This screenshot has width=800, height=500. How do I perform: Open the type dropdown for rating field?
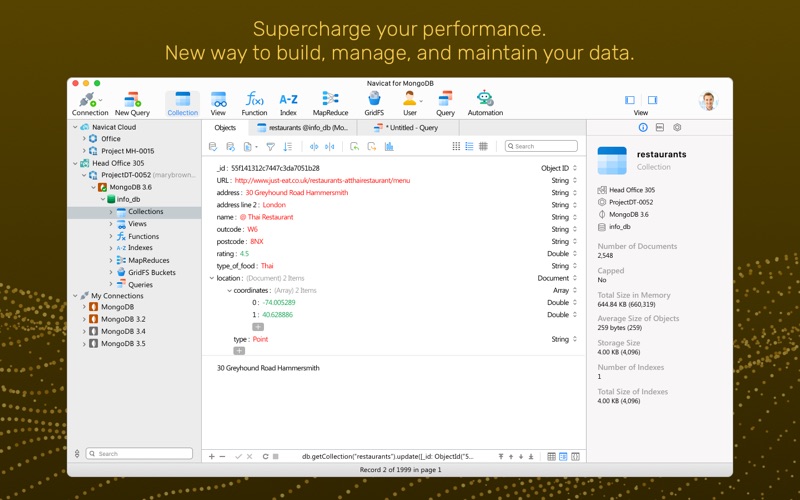click(575, 254)
